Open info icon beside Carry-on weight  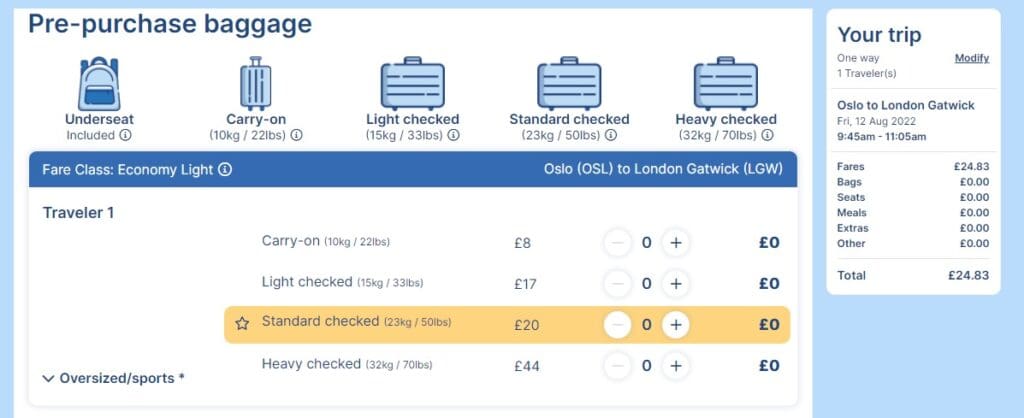(297, 135)
